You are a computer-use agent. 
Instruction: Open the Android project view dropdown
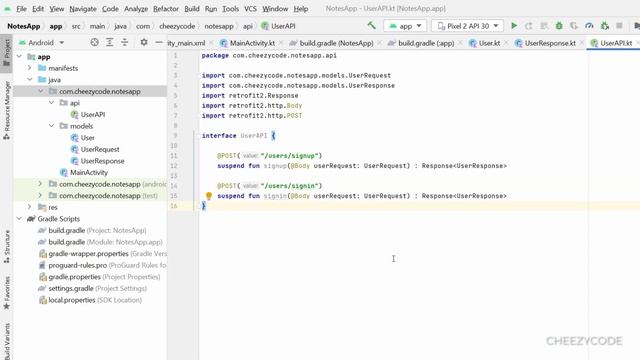tap(41, 42)
